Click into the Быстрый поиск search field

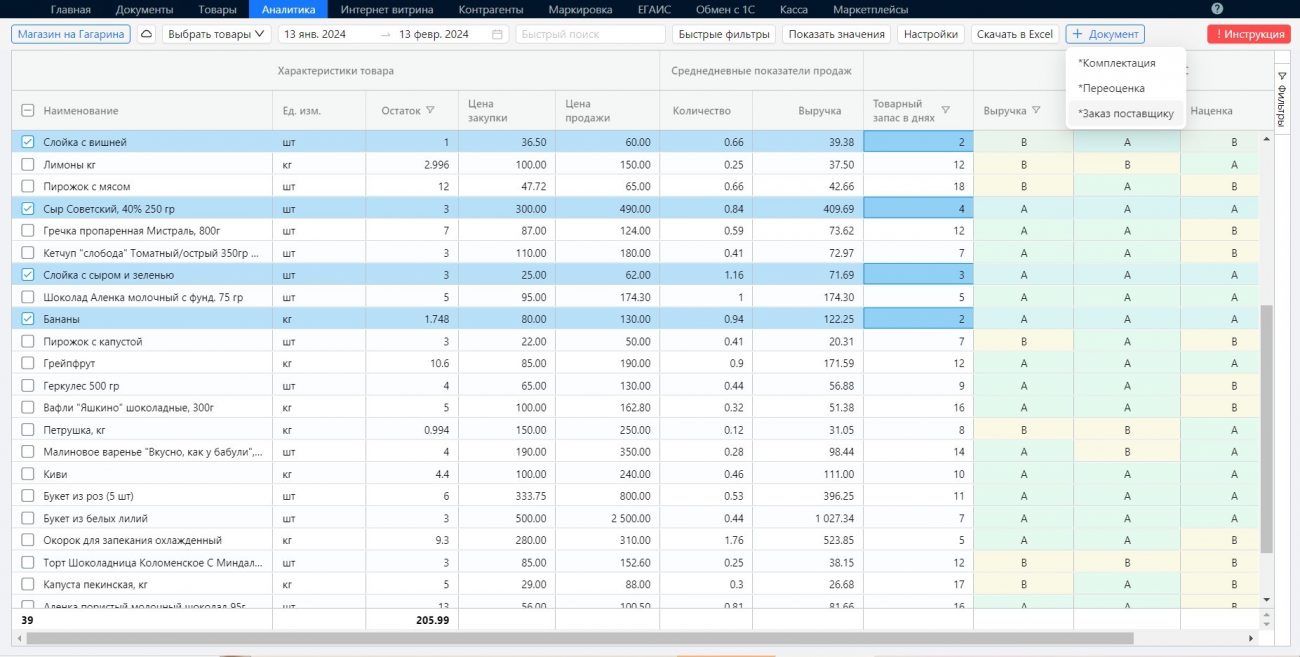tap(590, 34)
